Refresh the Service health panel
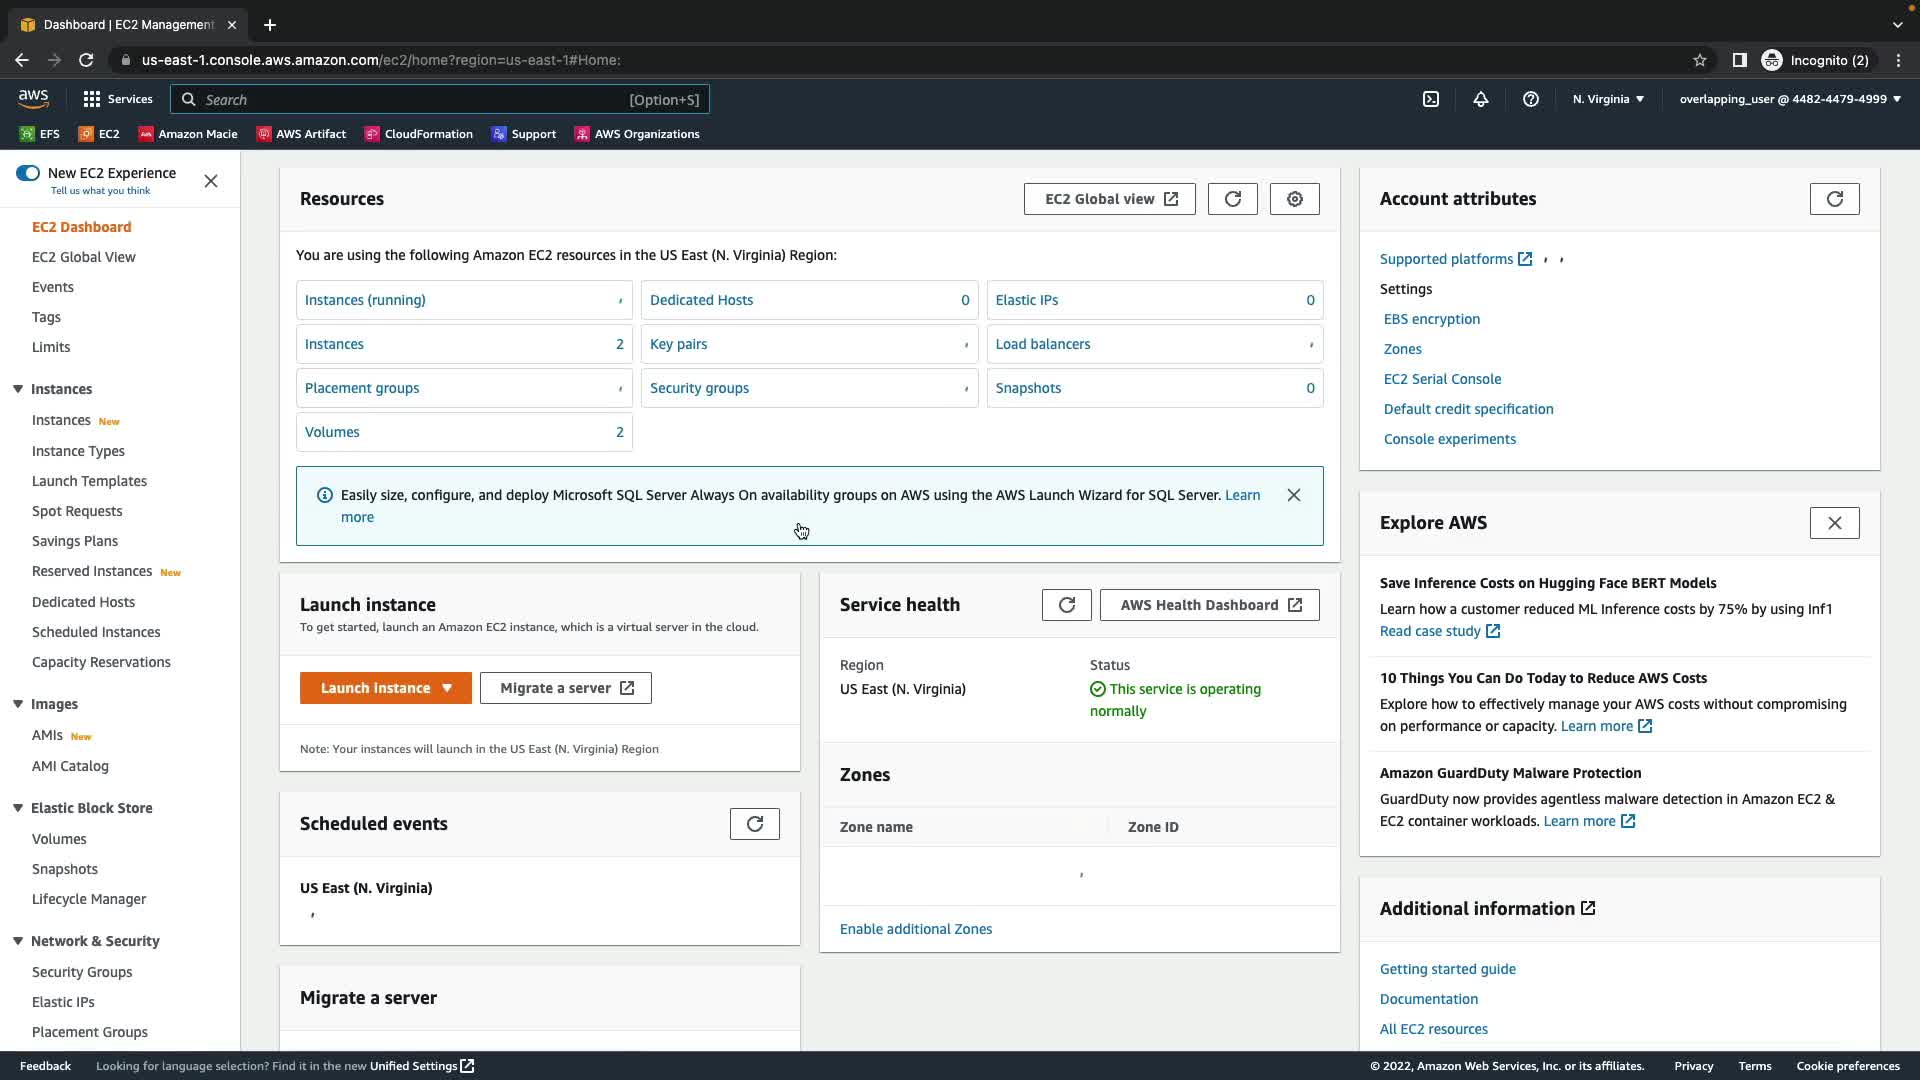This screenshot has width=1920, height=1080. 1067,605
